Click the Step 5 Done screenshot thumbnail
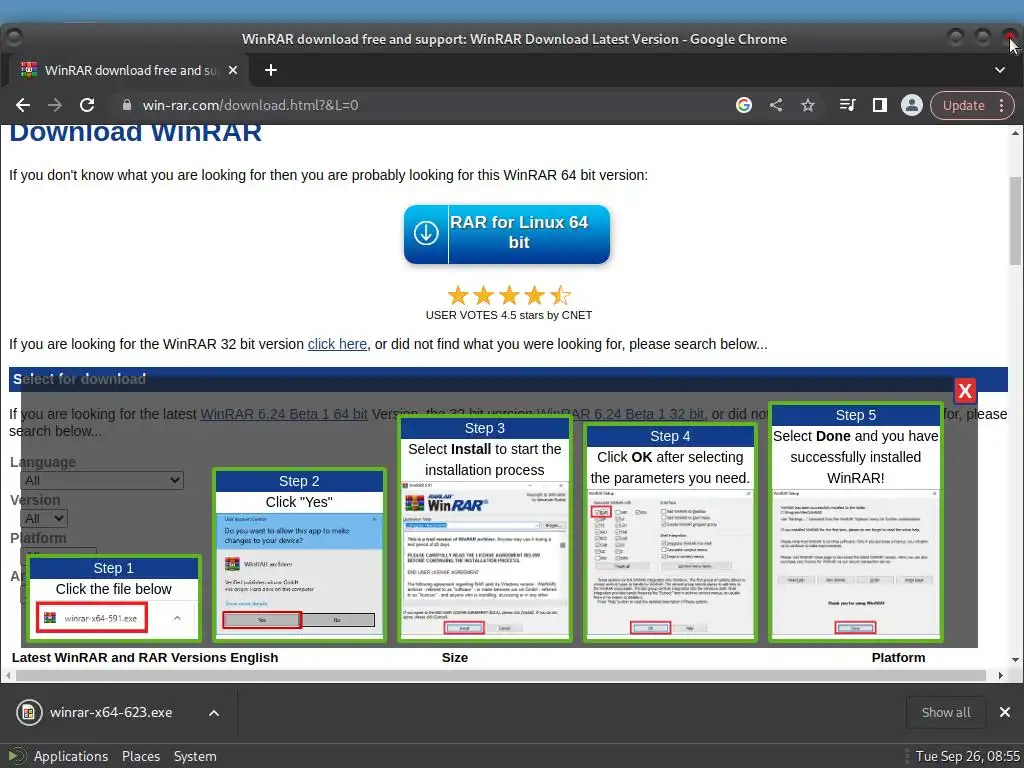Image resolution: width=1024 pixels, height=768 pixels. coord(856,563)
